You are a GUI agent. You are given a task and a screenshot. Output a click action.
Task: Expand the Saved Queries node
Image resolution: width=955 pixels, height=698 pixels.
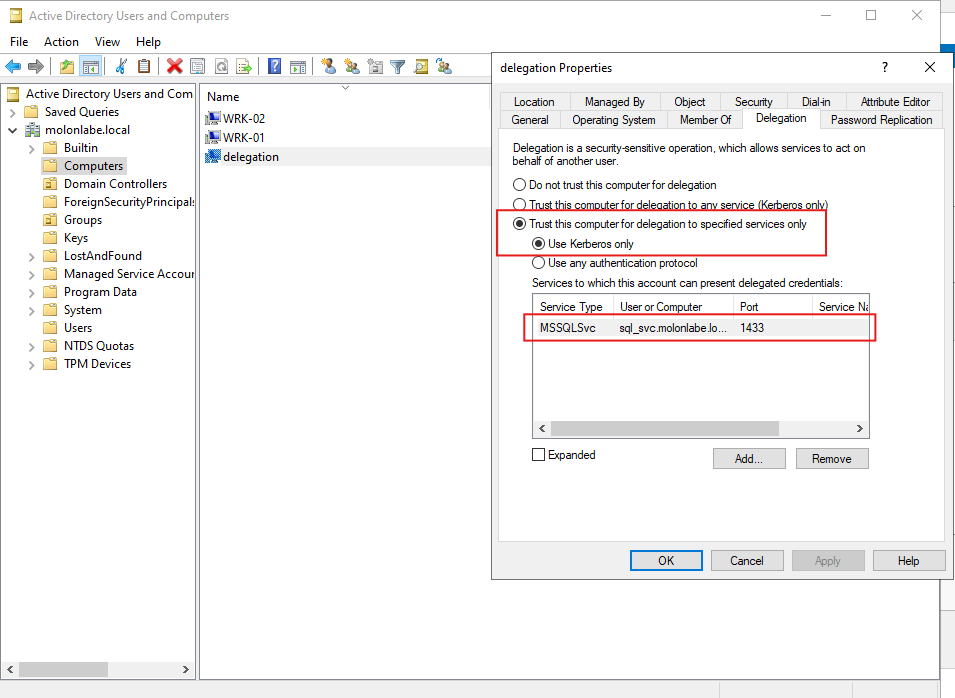coord(13,112)
